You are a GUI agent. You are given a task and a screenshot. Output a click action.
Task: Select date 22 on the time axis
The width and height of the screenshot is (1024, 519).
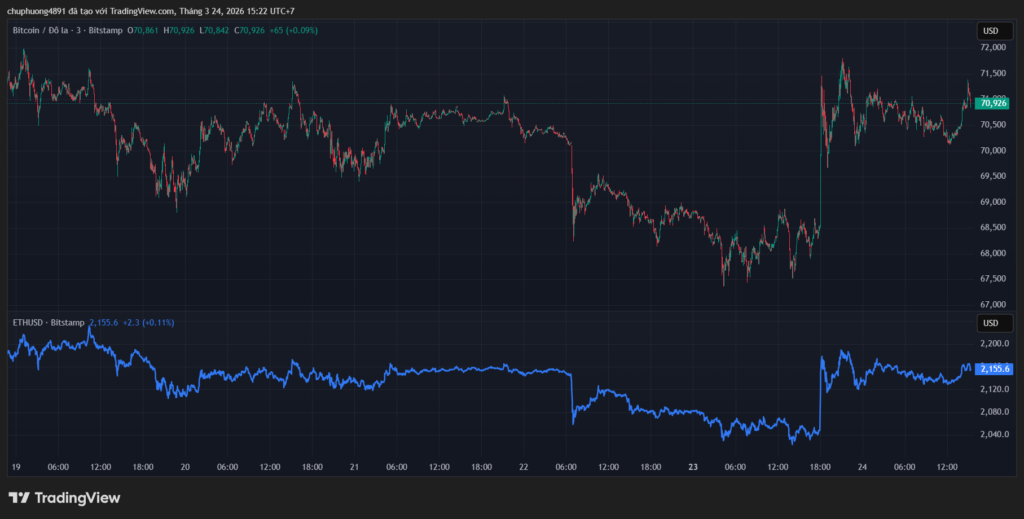point(523,466)
